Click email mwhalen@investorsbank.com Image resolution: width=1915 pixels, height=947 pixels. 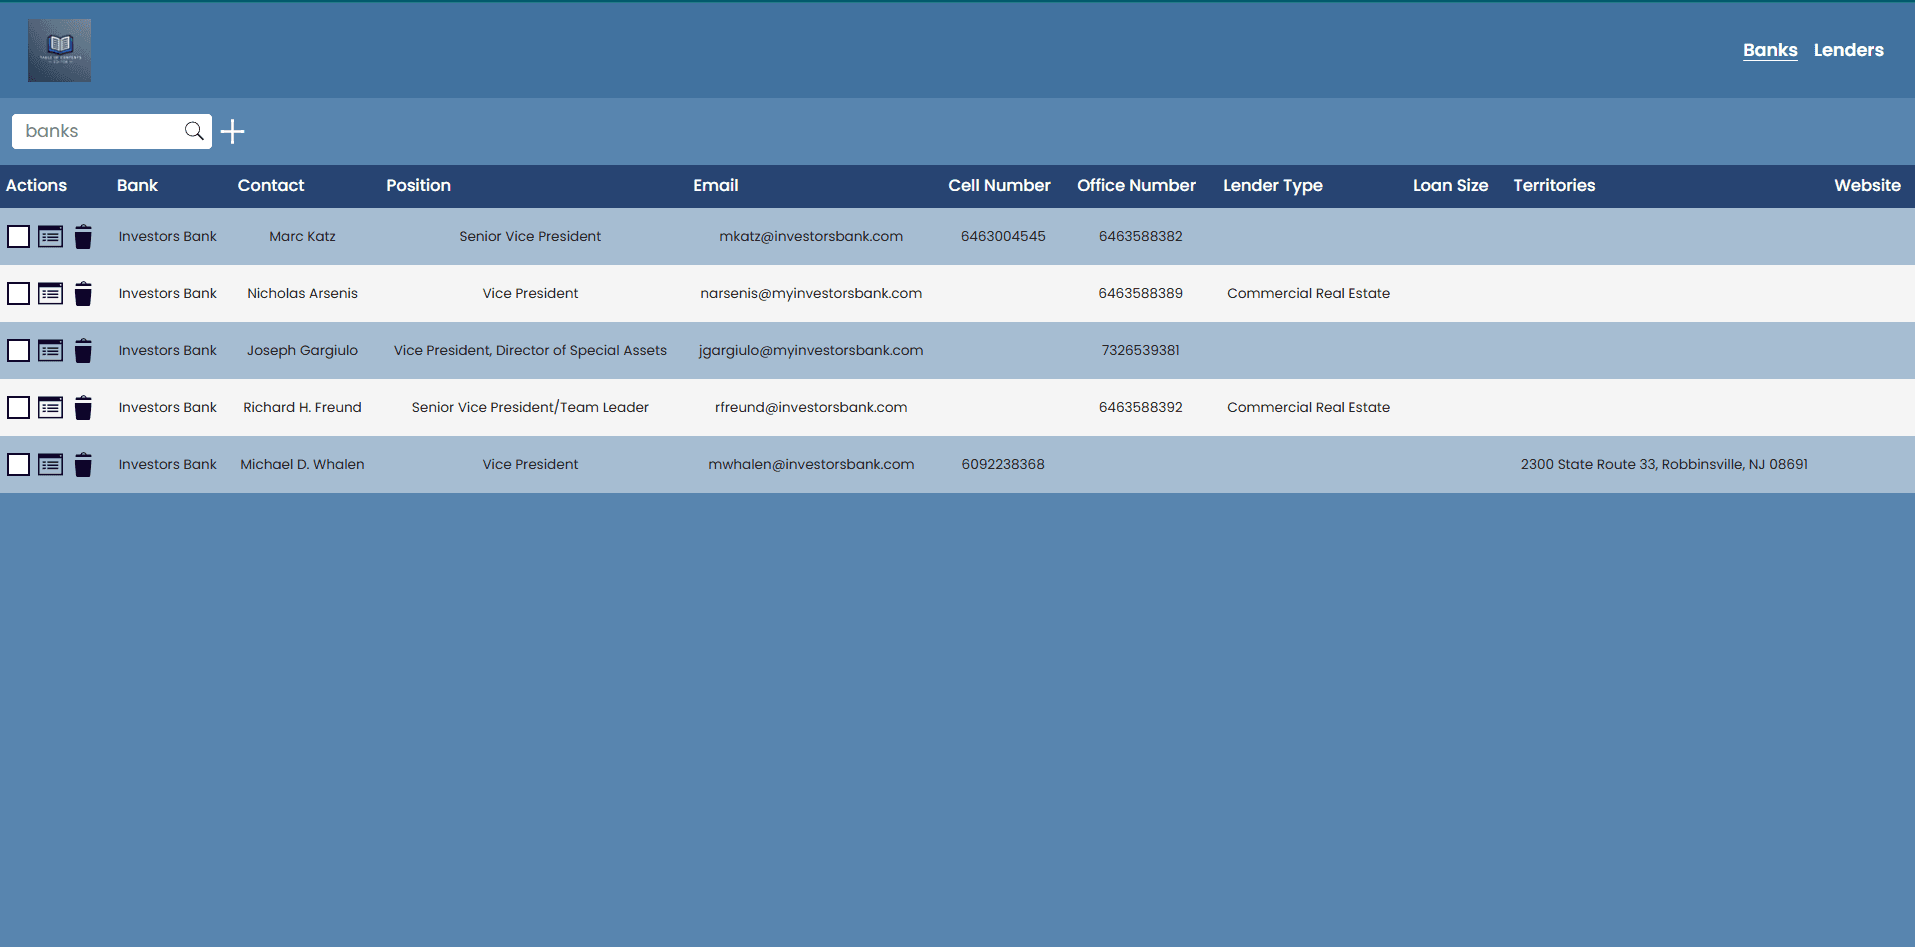811,464
